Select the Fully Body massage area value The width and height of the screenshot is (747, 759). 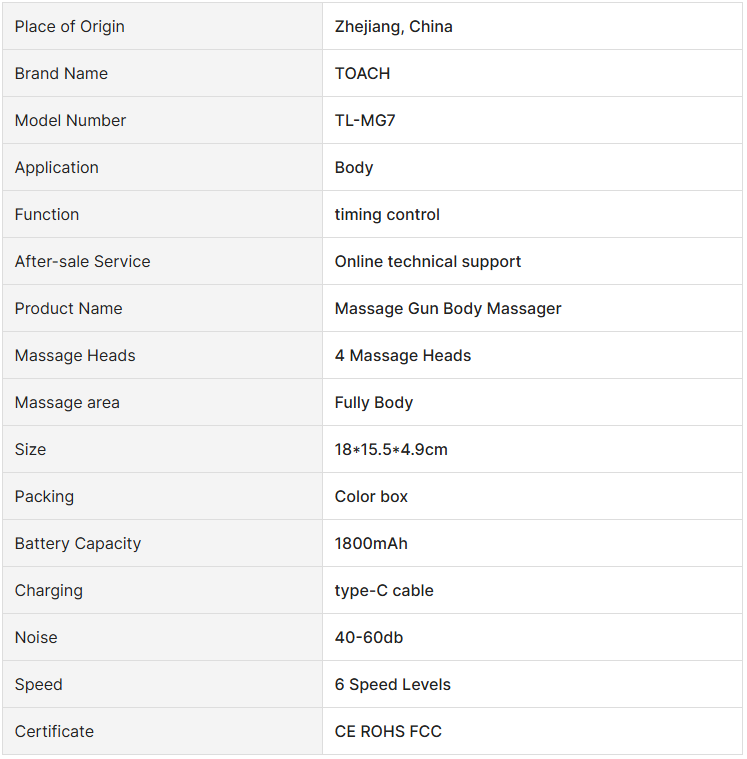point(374,403)
